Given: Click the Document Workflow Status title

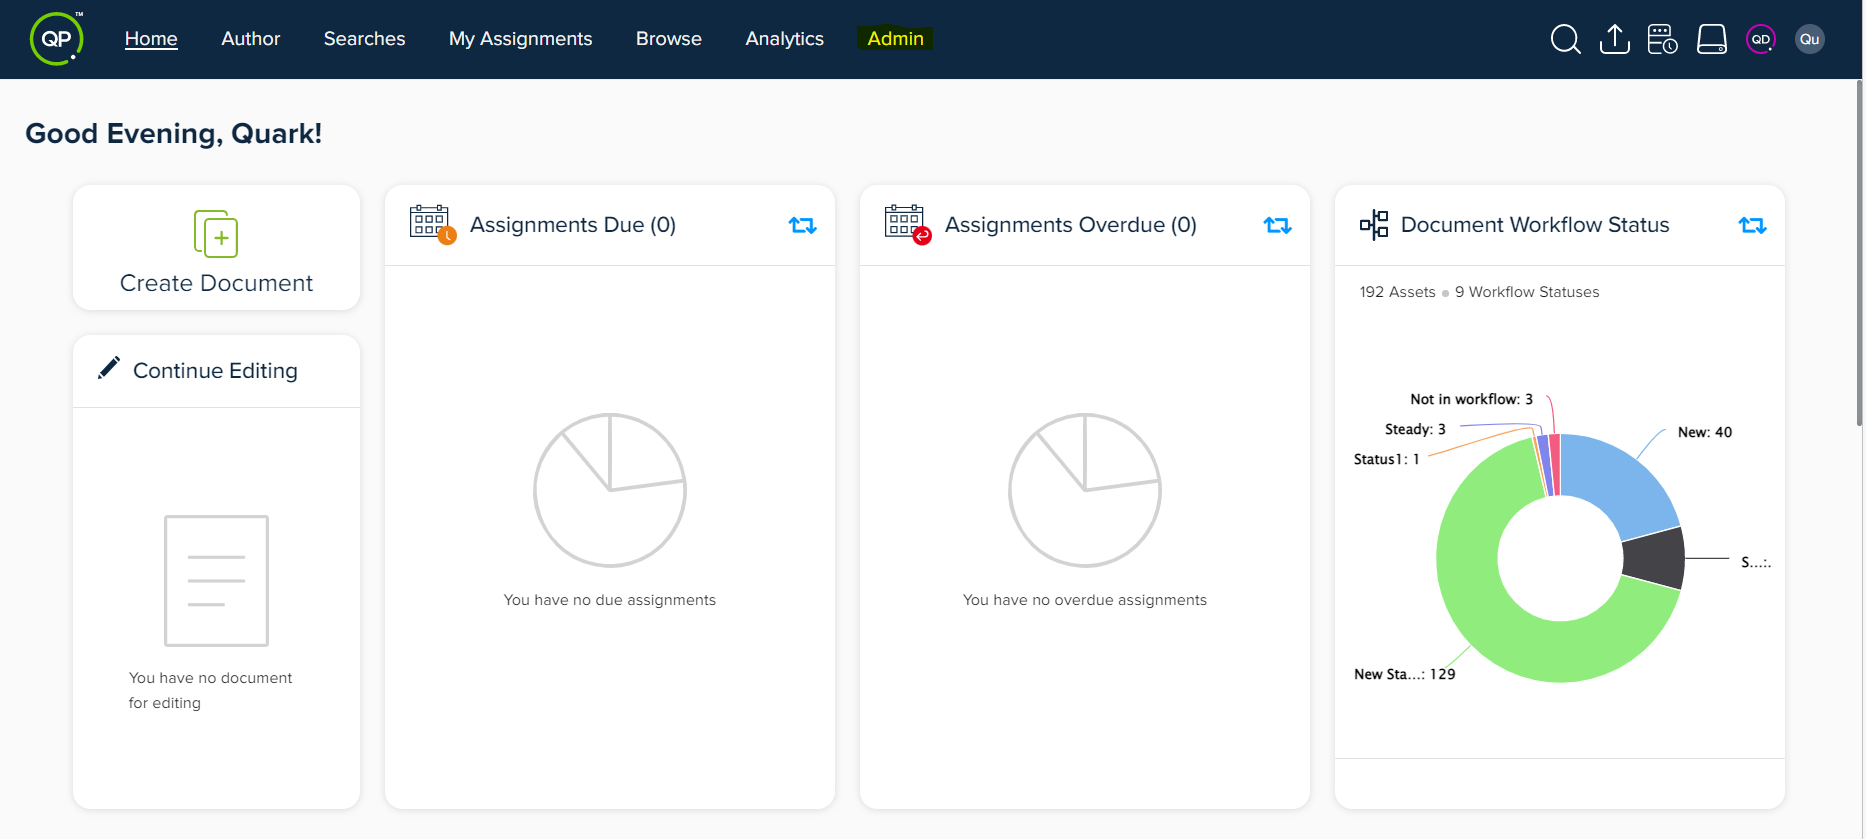Looking at the screenshot, I should pos(1535,225).
